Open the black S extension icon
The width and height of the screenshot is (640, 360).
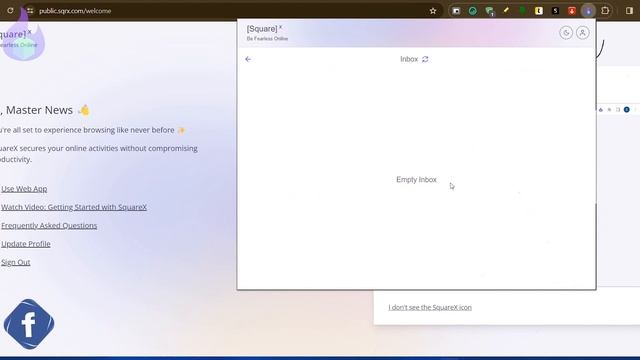[x=556, y=11]
